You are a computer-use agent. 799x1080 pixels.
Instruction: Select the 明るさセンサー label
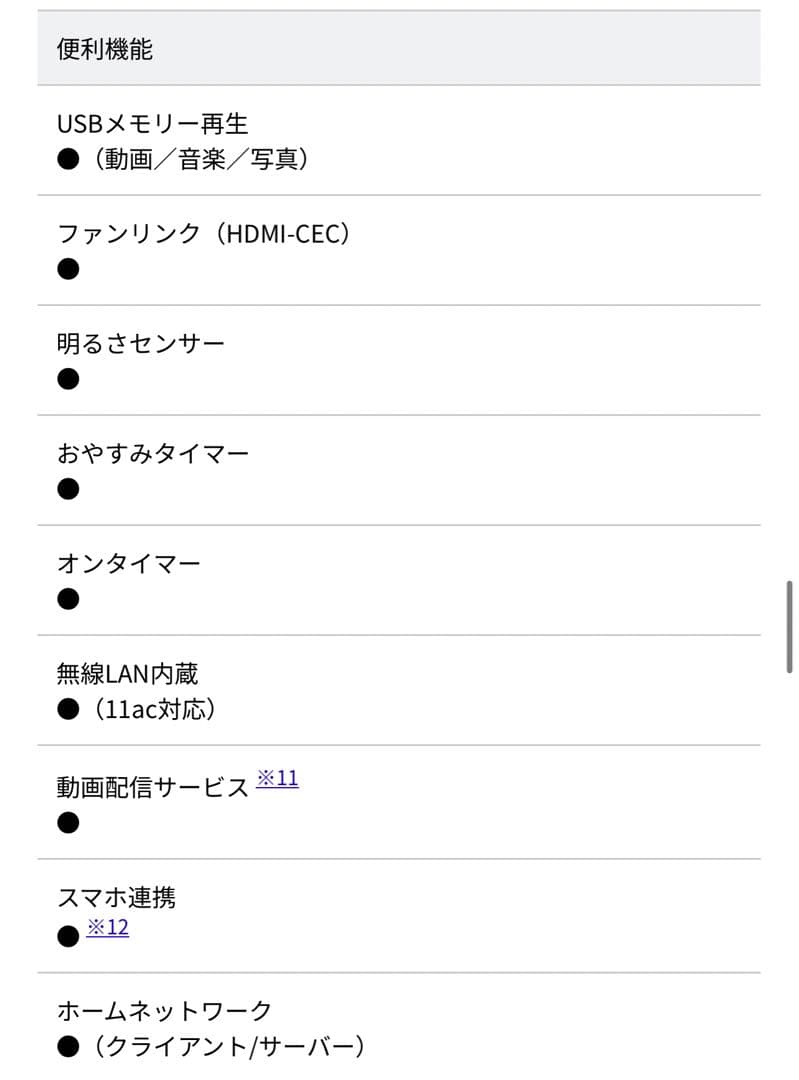click(141, 344)
